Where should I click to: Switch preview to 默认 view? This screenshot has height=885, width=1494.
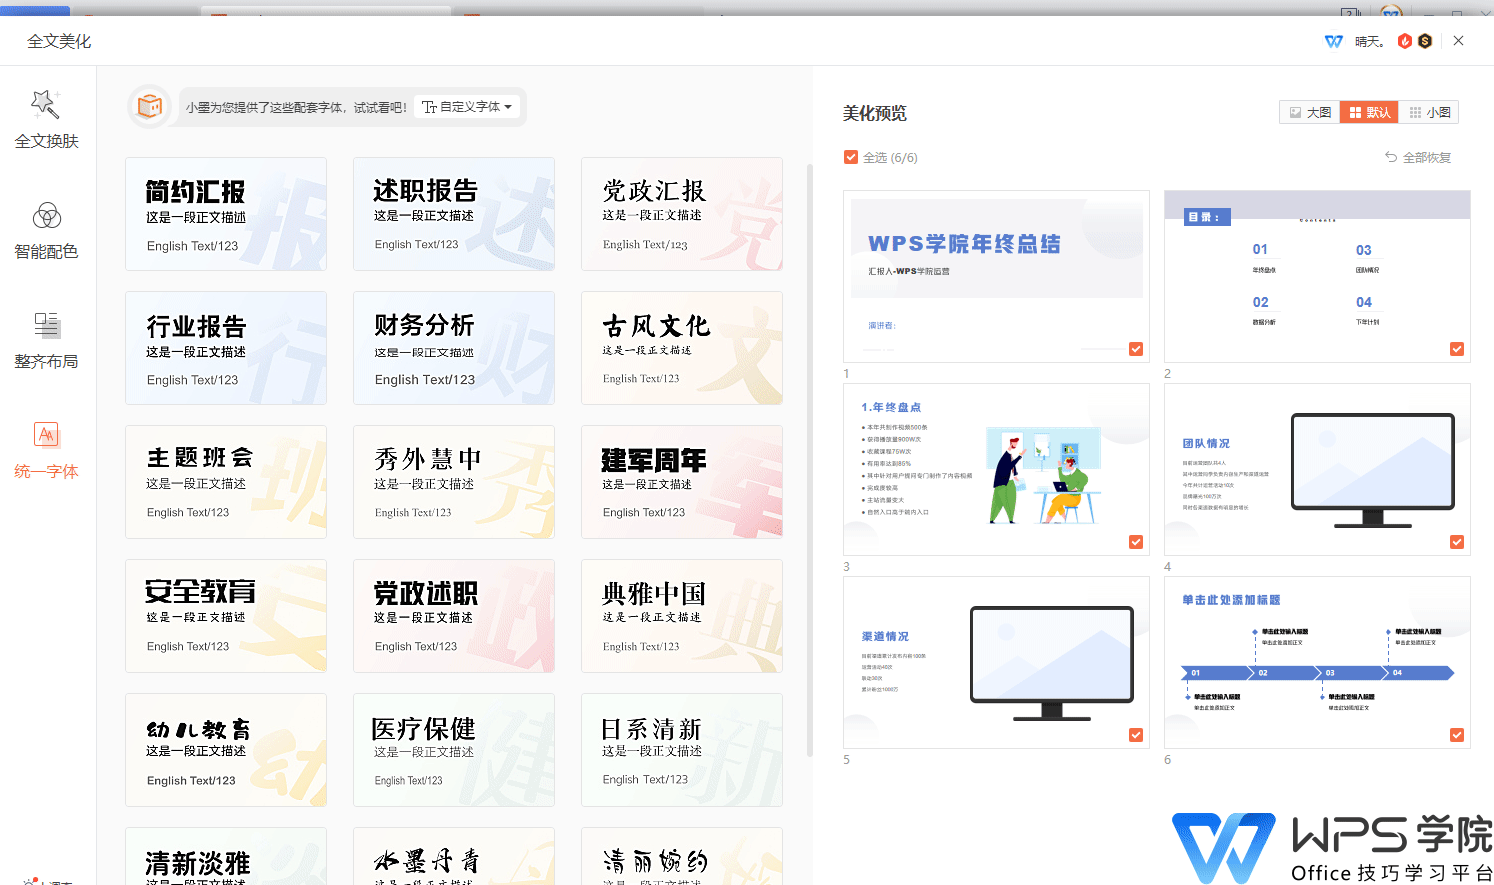click(1370, 112)
